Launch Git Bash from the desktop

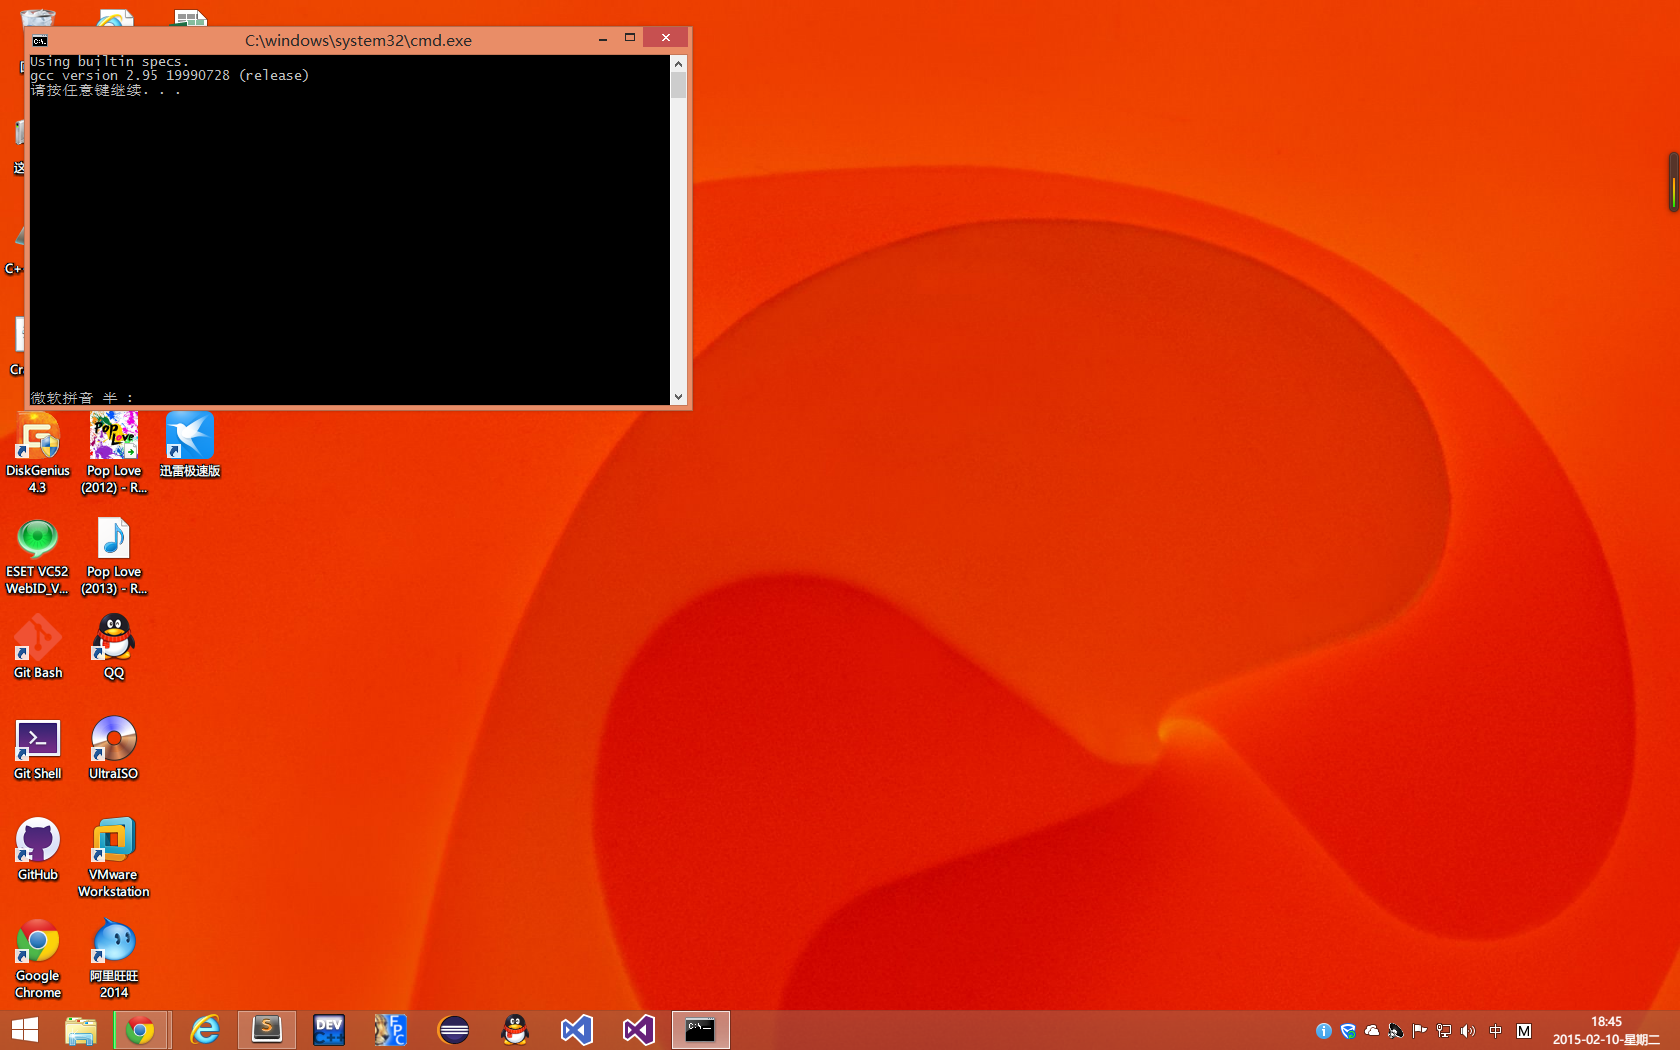[x=38, y=647]
